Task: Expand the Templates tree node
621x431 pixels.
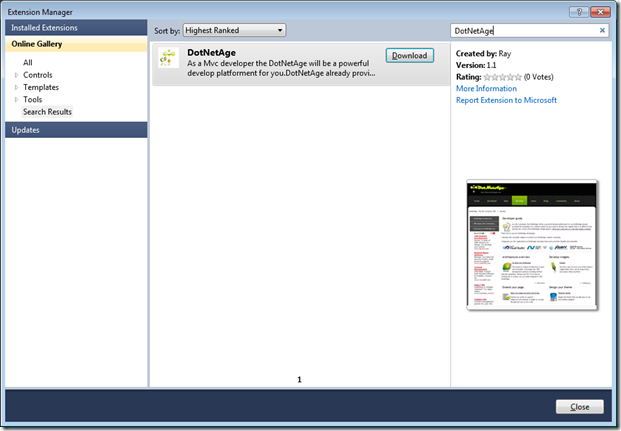Action: [x=16, y=87]
